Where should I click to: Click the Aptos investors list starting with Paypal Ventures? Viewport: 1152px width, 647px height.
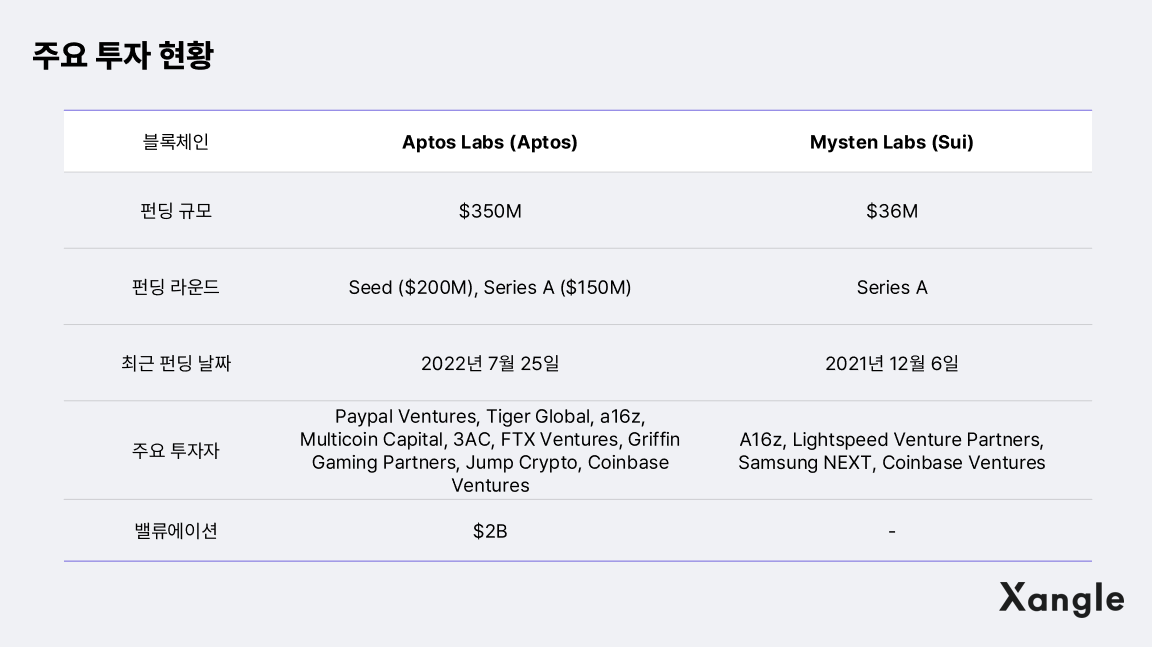(x=490, y=450)
